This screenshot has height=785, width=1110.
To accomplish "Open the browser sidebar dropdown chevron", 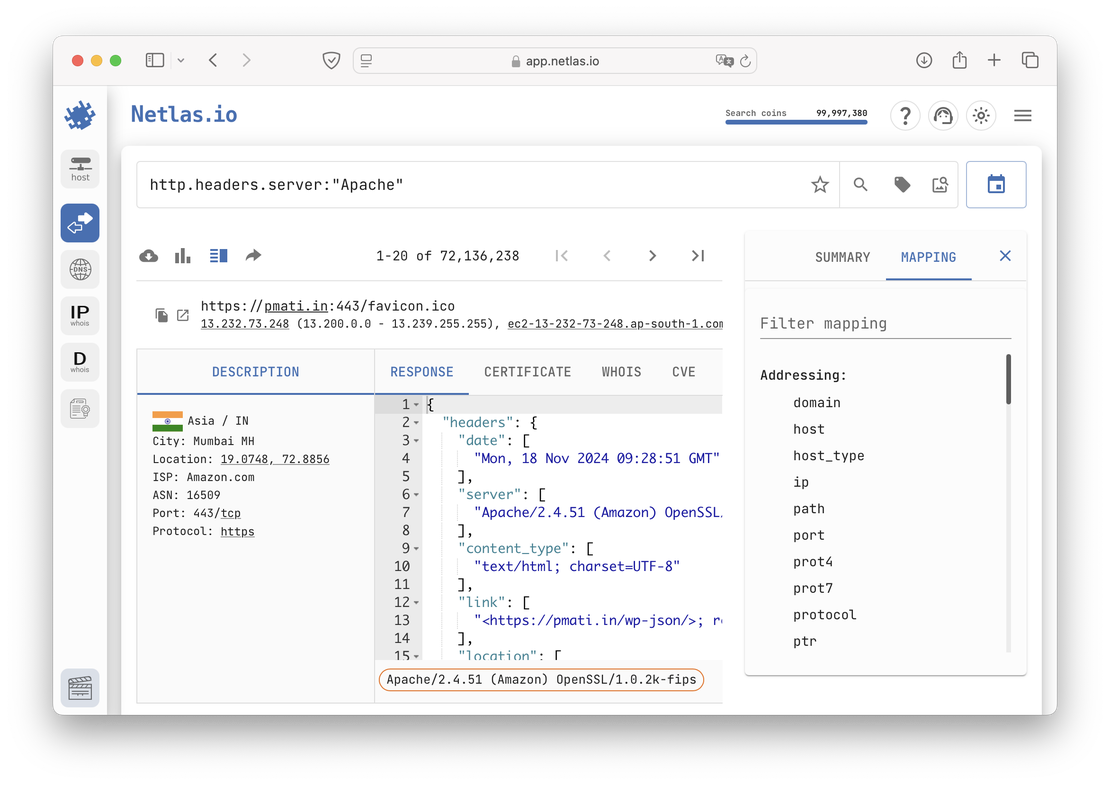I will [x=180, y=60].
